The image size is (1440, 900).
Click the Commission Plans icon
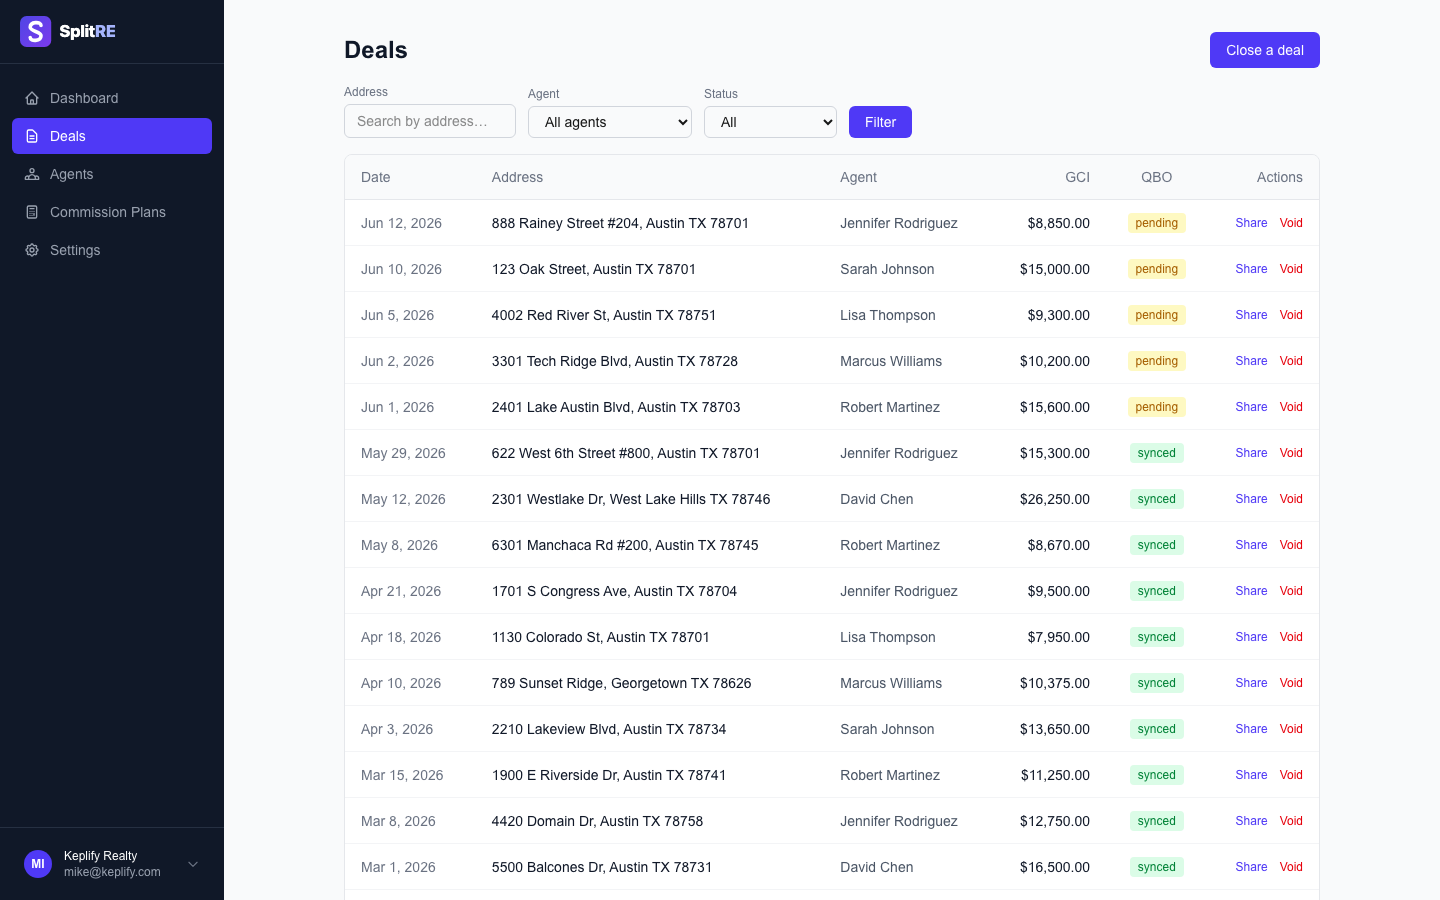[x=32, y=212]
